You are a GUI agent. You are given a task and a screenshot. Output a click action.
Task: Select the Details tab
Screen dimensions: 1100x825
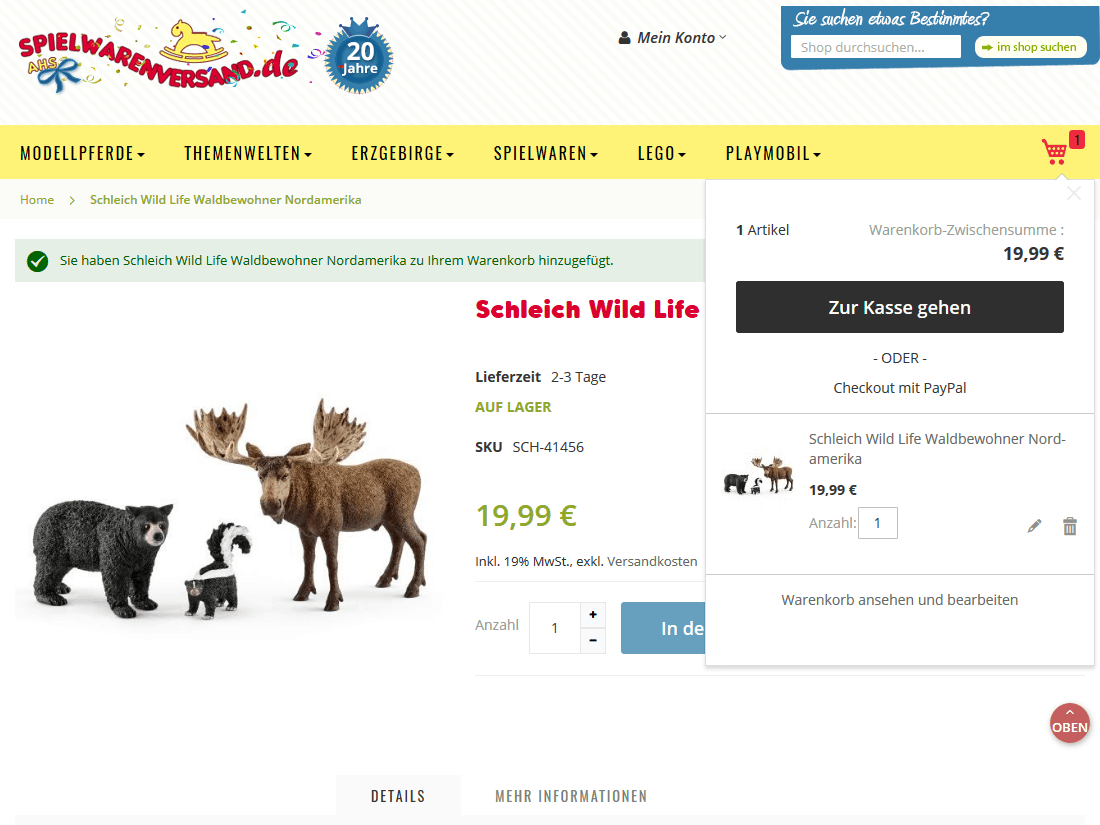click(398, 796)
